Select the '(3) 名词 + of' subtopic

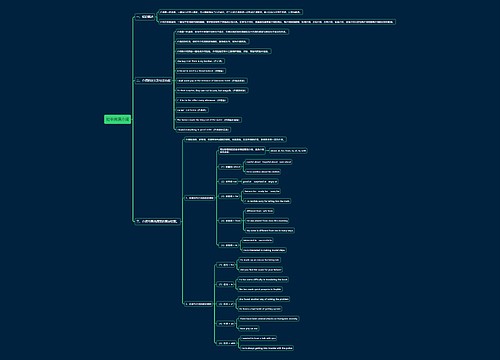[226, 304]
